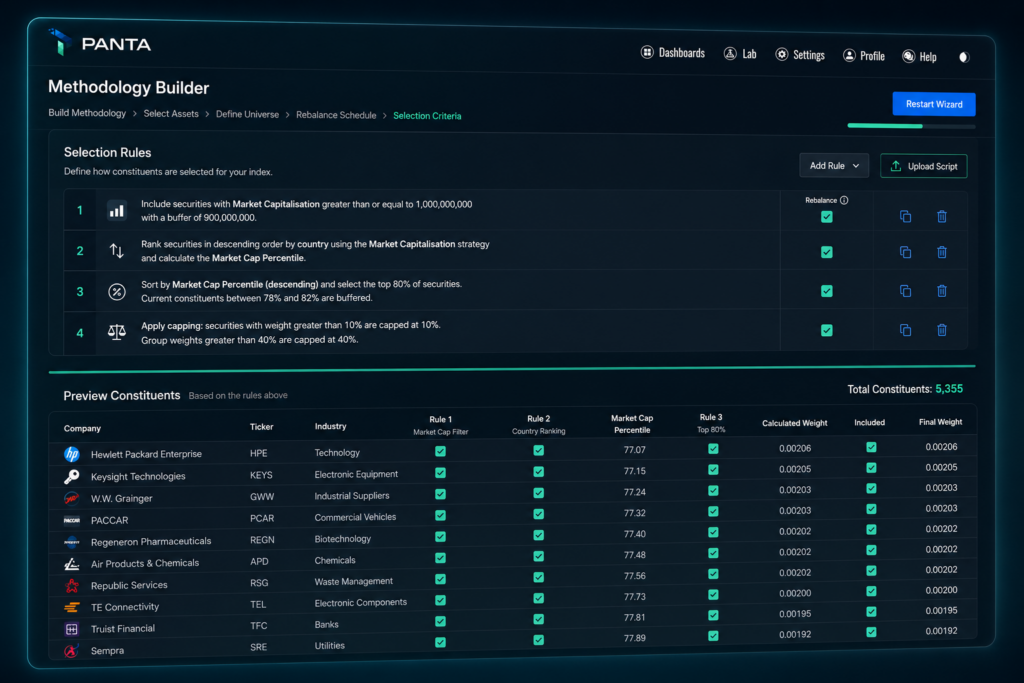Screen dimensions: 1024x683
Task: Click the Air Products & Chemicals logo
Action: [72, 564]
